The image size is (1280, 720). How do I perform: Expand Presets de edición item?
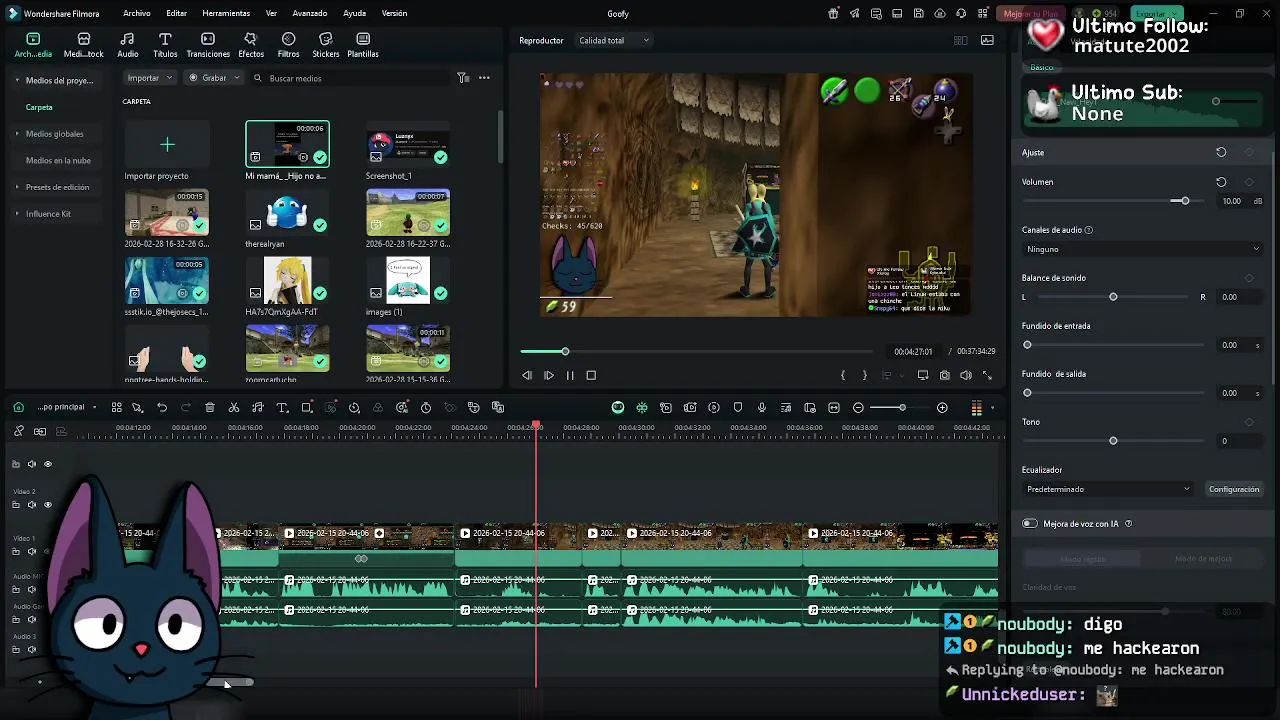pos(57,187)
